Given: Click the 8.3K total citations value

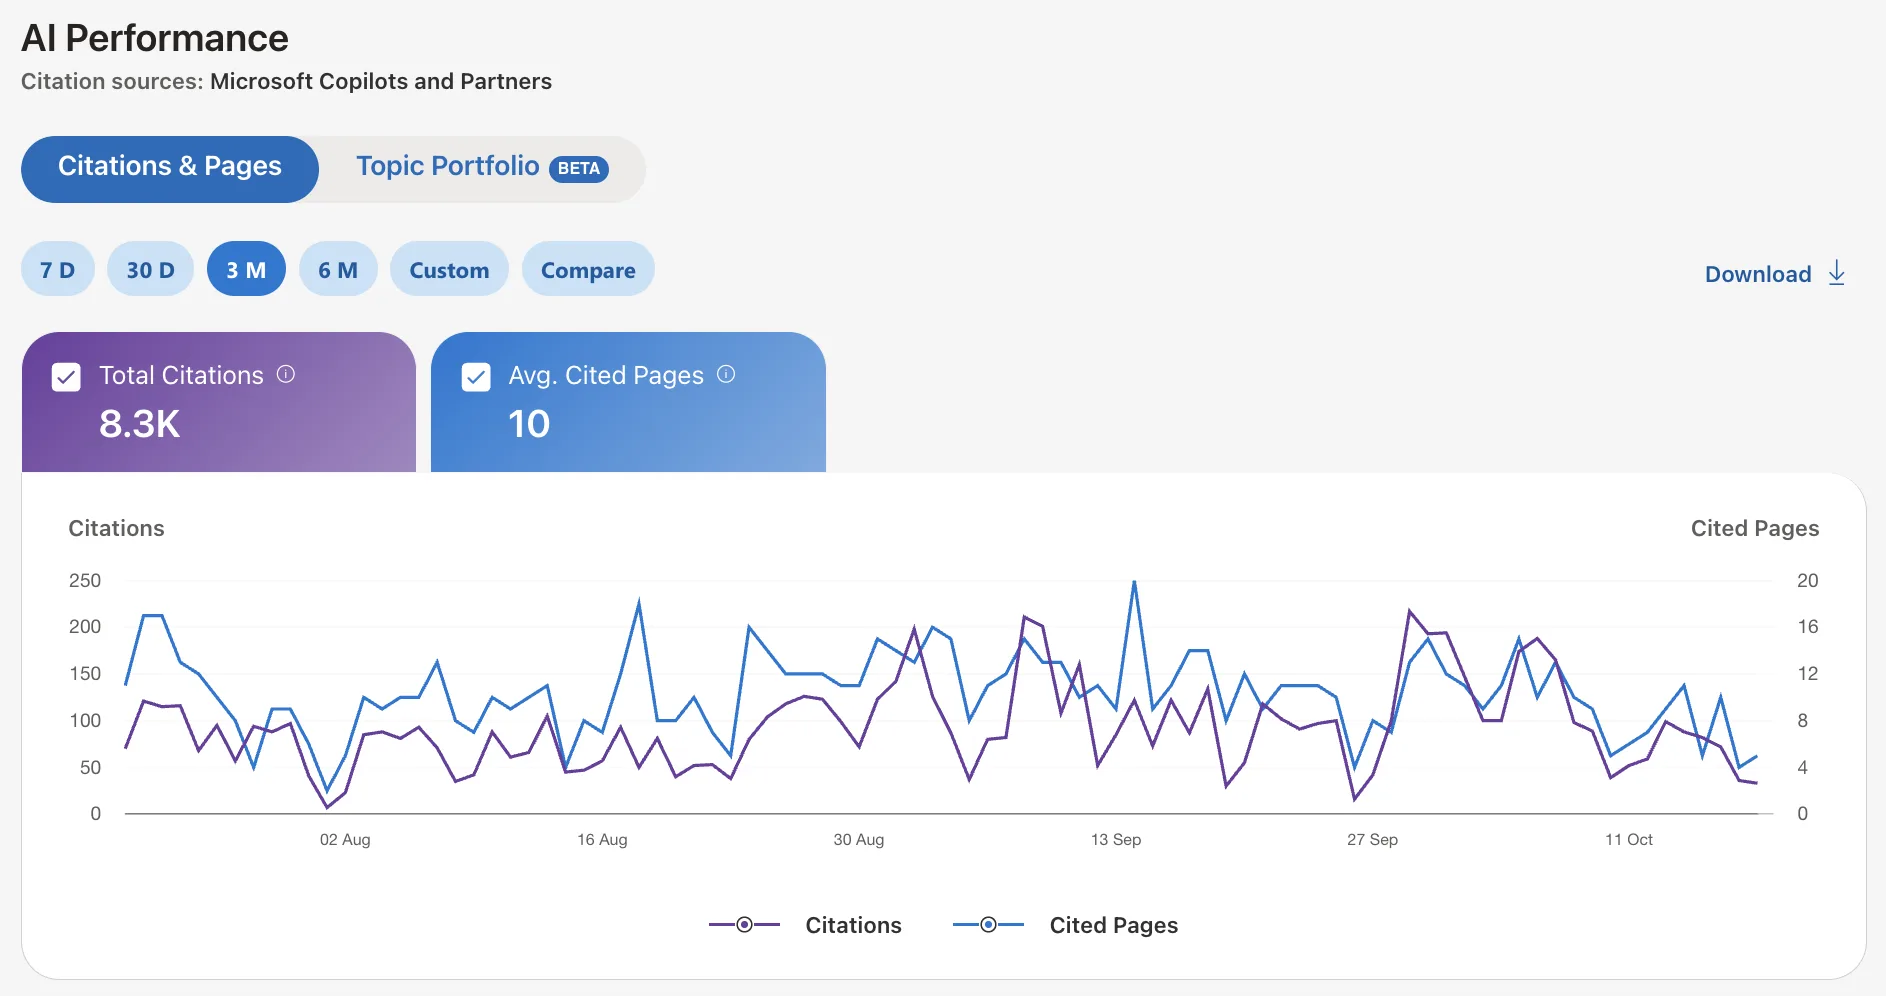Looking at the screenshot, I should (140, 424).
